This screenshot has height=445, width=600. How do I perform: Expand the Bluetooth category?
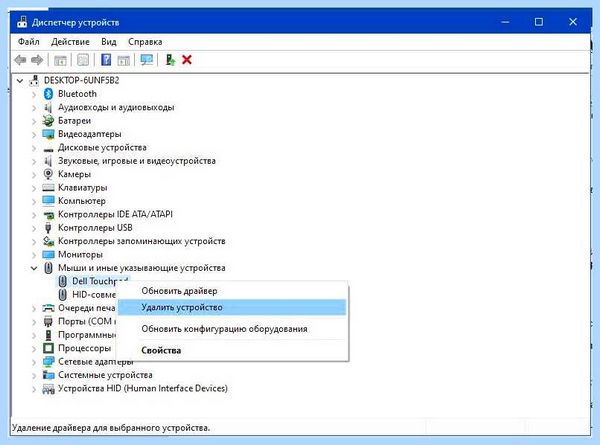pos(34,94)
